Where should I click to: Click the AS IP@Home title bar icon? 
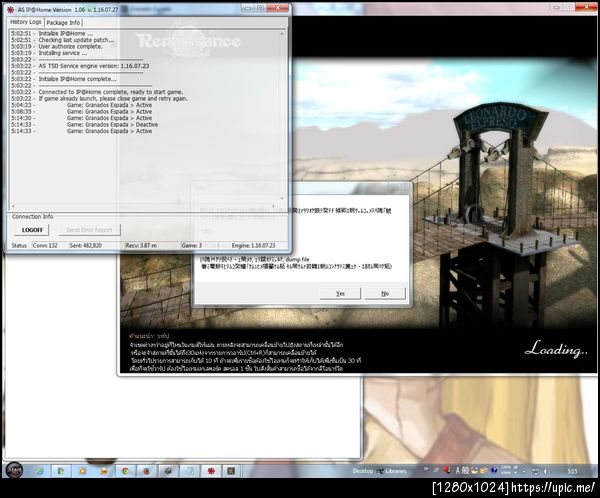tap(11, 9)
